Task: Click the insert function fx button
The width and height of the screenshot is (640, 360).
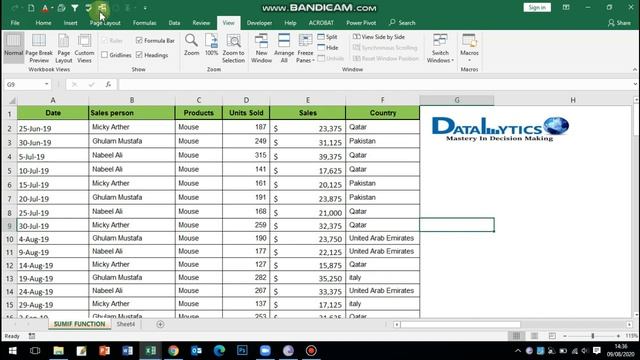Action: 108,84
